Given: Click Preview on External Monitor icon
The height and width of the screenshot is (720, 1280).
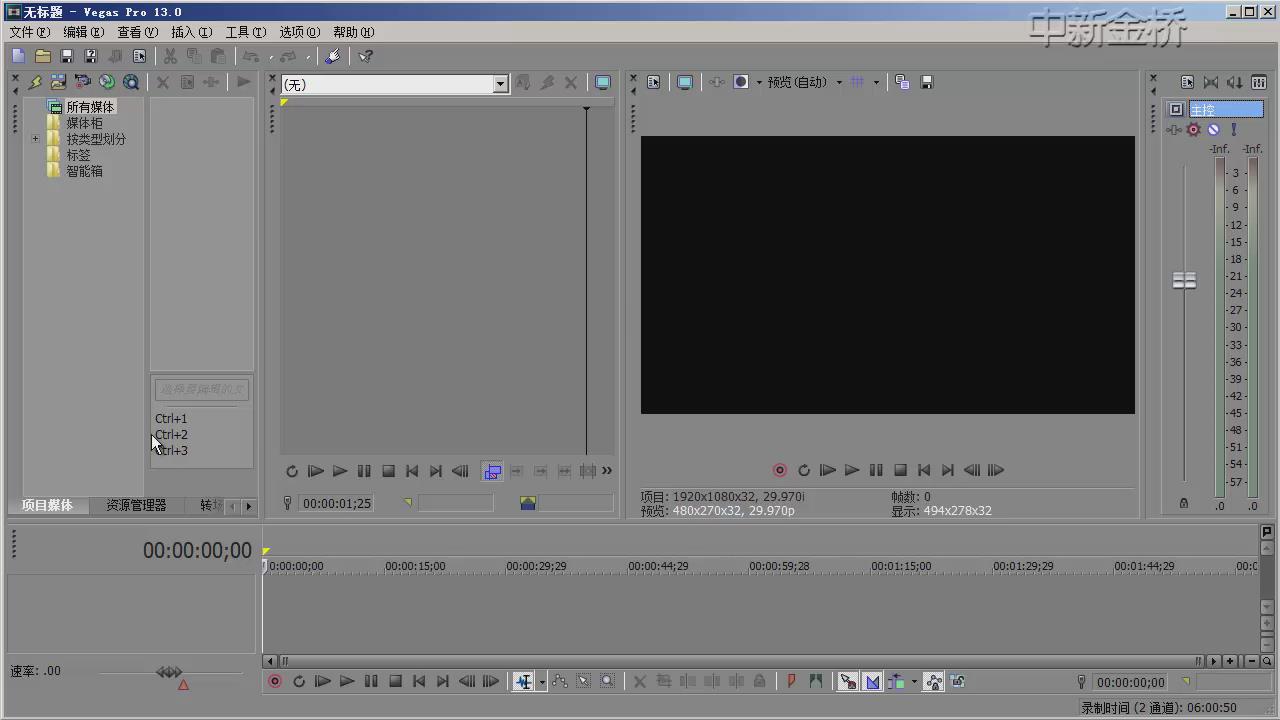Looking at the screenshot, I should [685, 82].
